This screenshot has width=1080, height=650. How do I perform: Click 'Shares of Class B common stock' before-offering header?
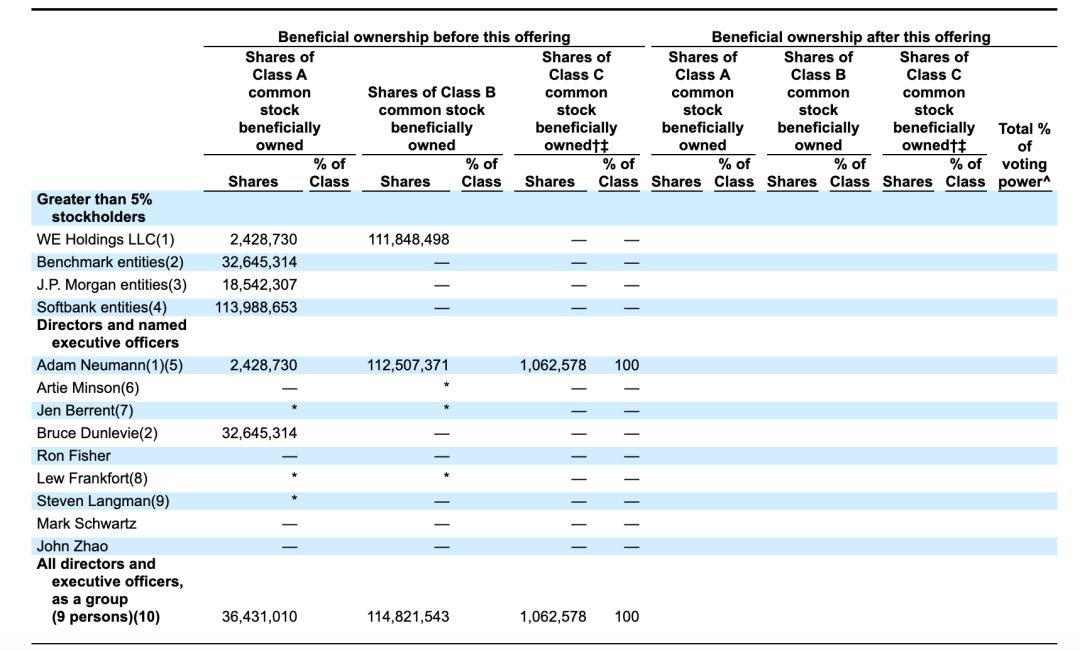point(432,118)
